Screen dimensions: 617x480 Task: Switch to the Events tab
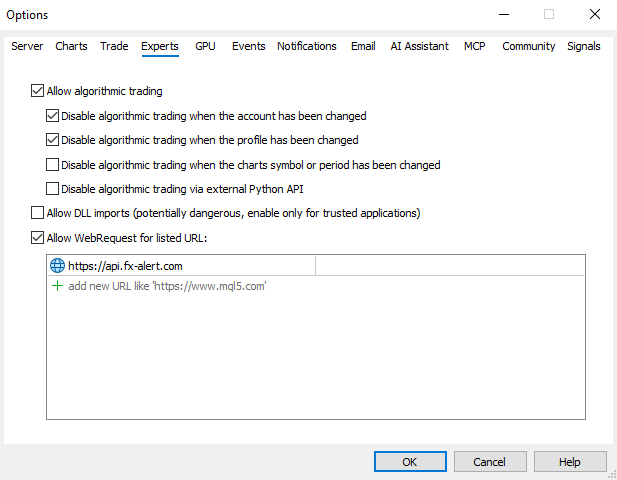click(249, 46)
